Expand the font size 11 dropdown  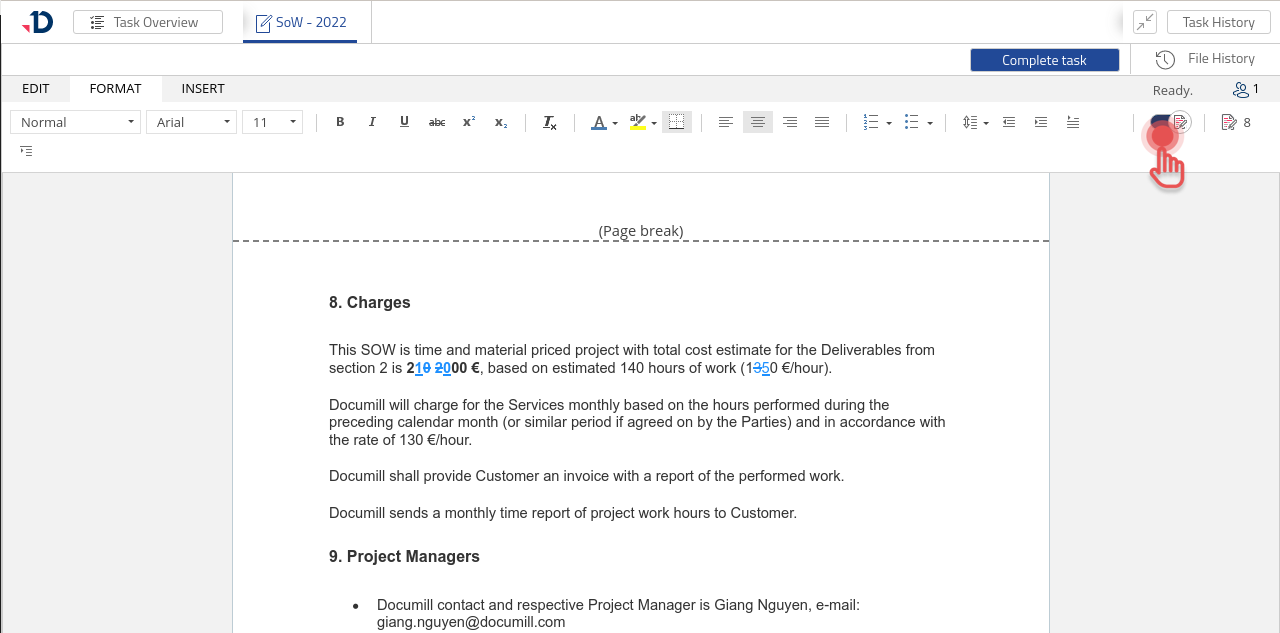[x=272, y=122]
